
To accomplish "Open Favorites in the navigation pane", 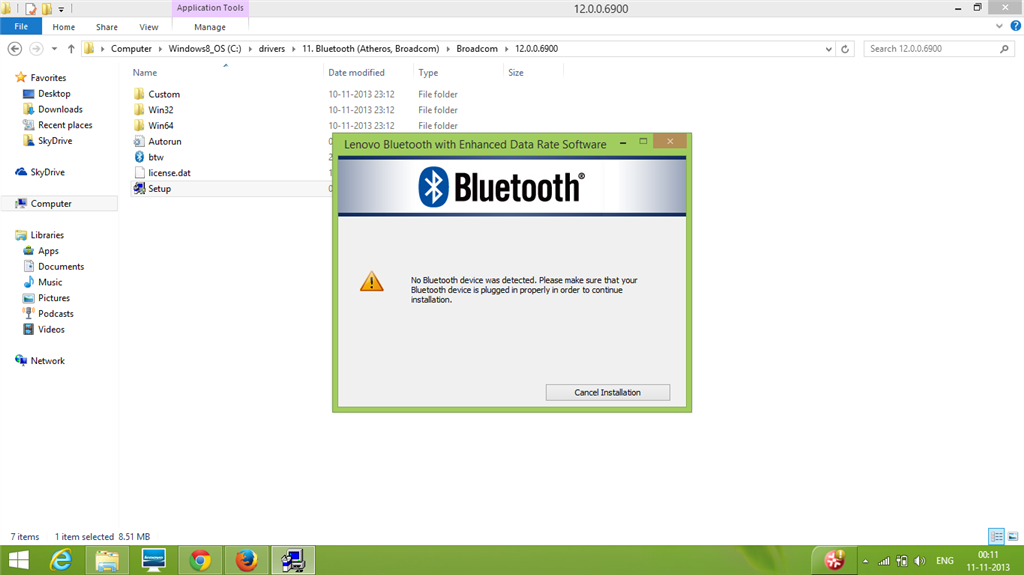I will (x=48, y=77).
